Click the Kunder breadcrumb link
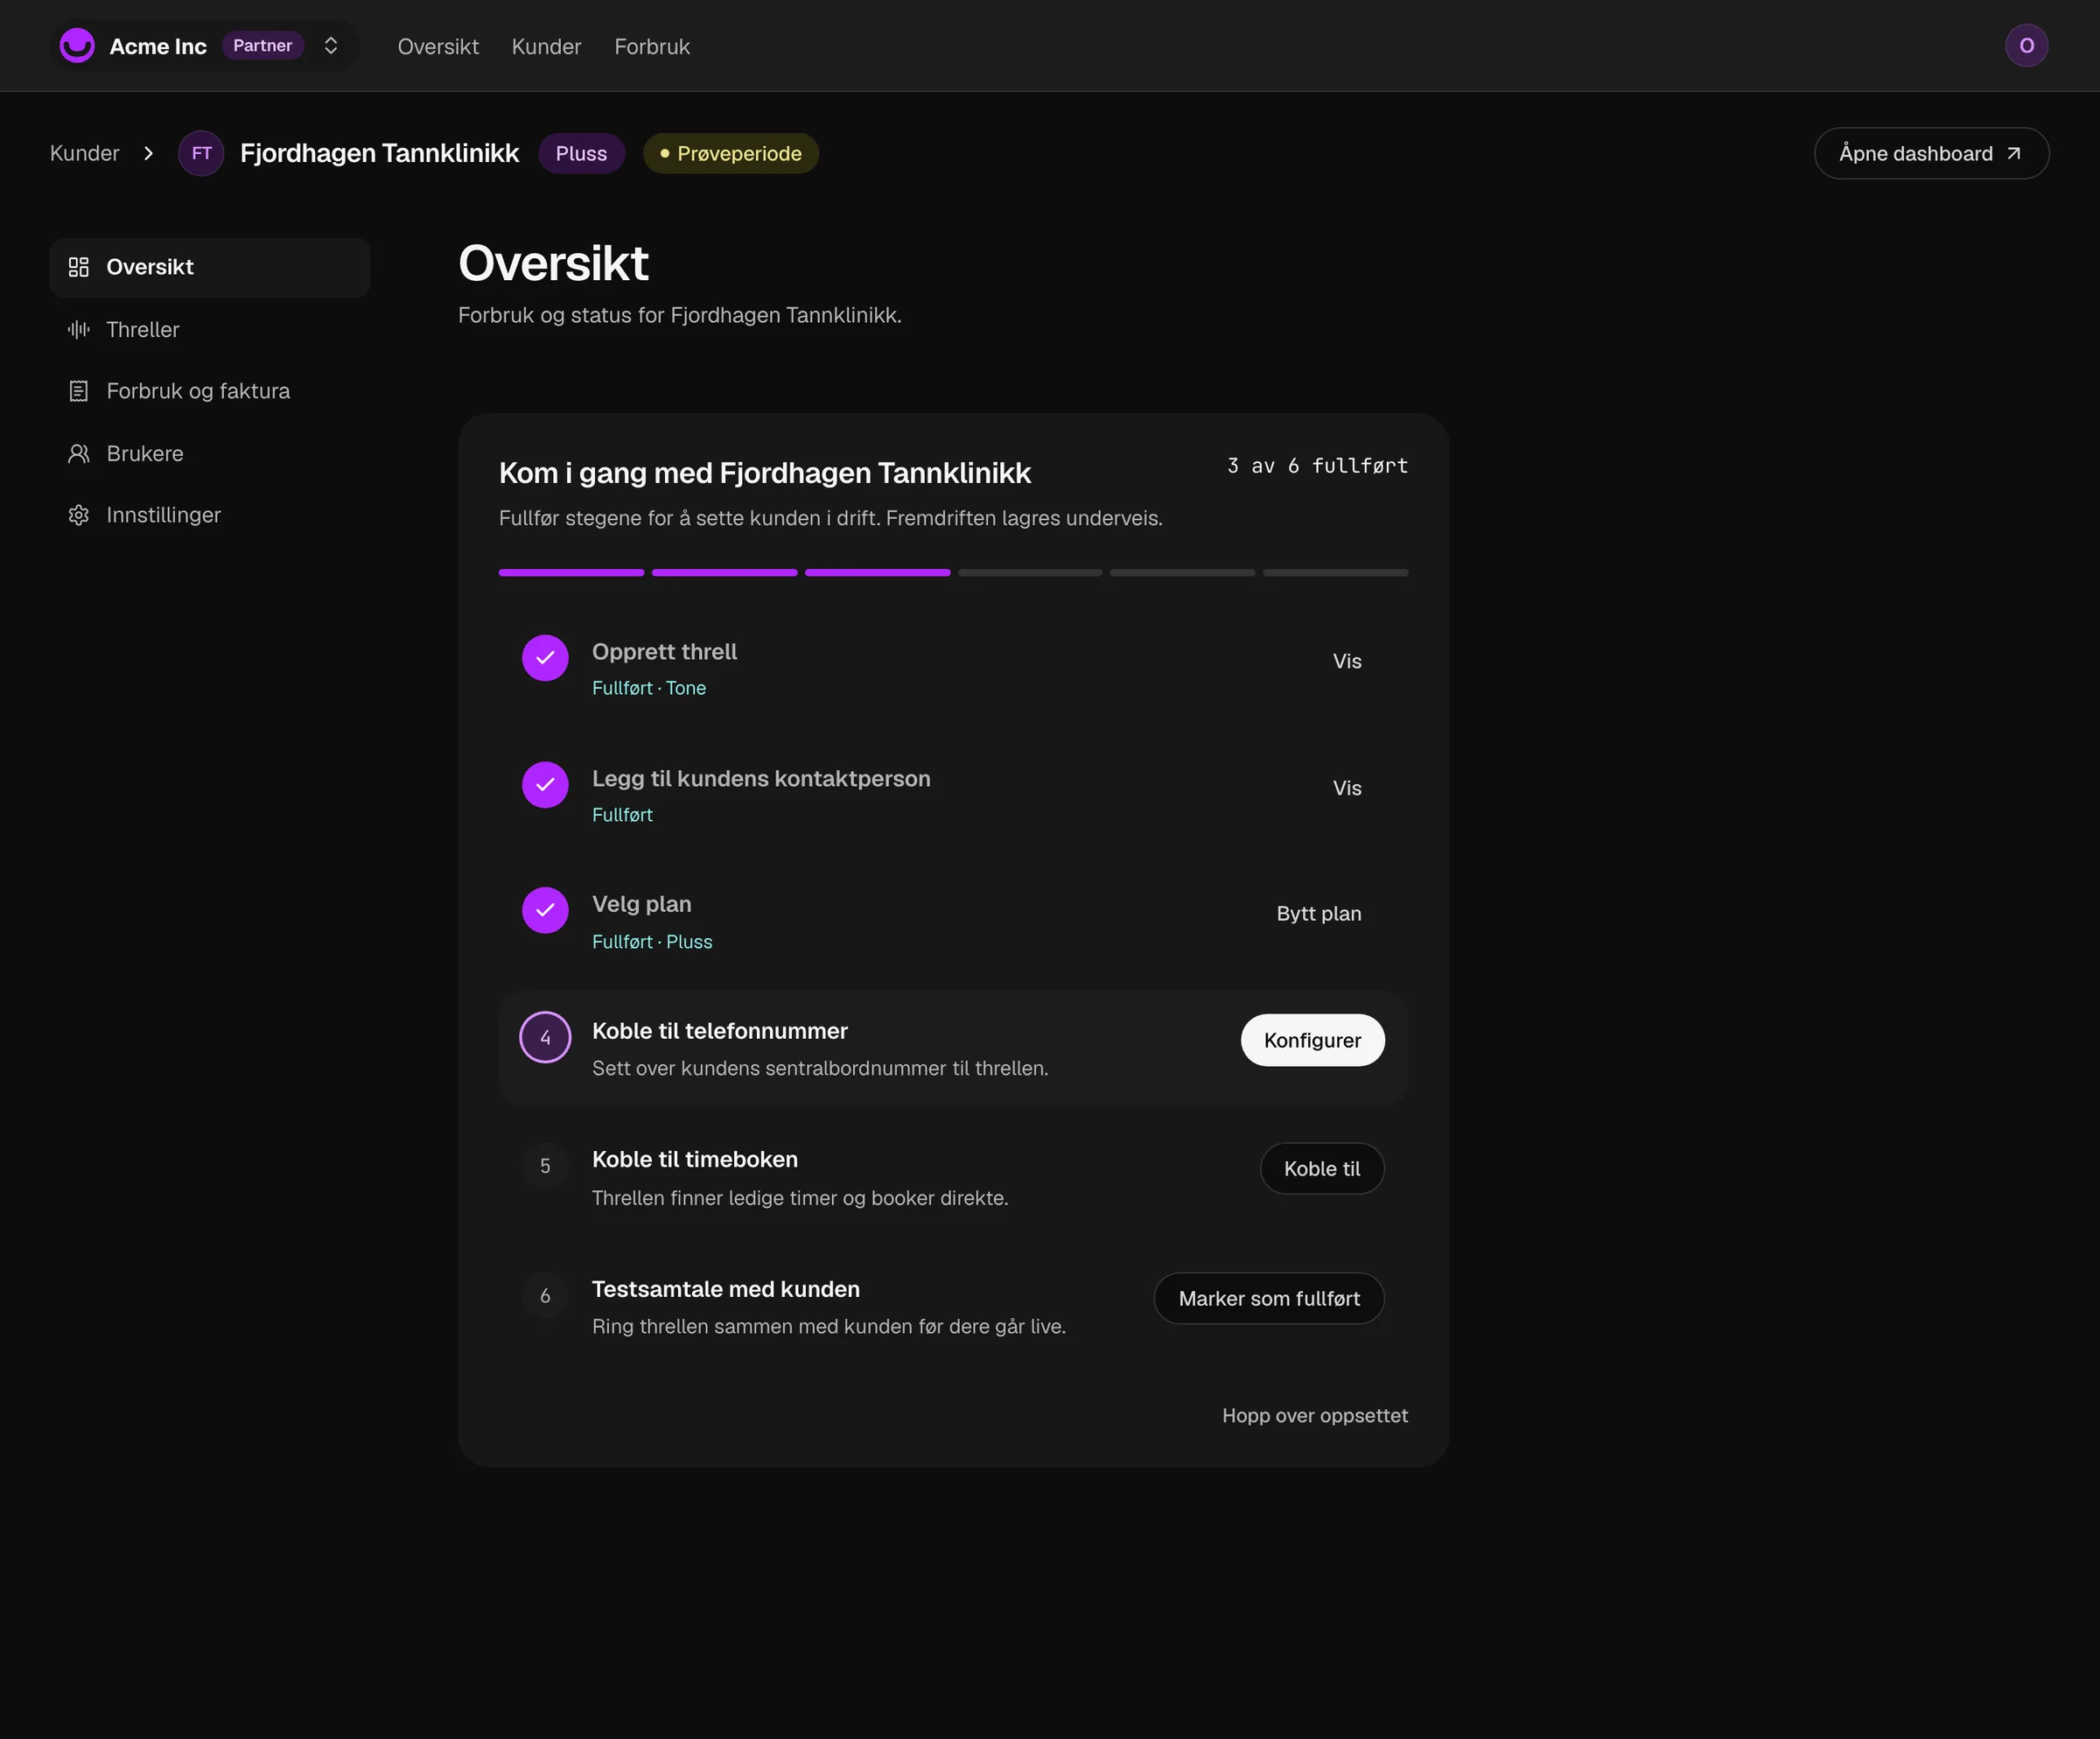 [85, 153]
